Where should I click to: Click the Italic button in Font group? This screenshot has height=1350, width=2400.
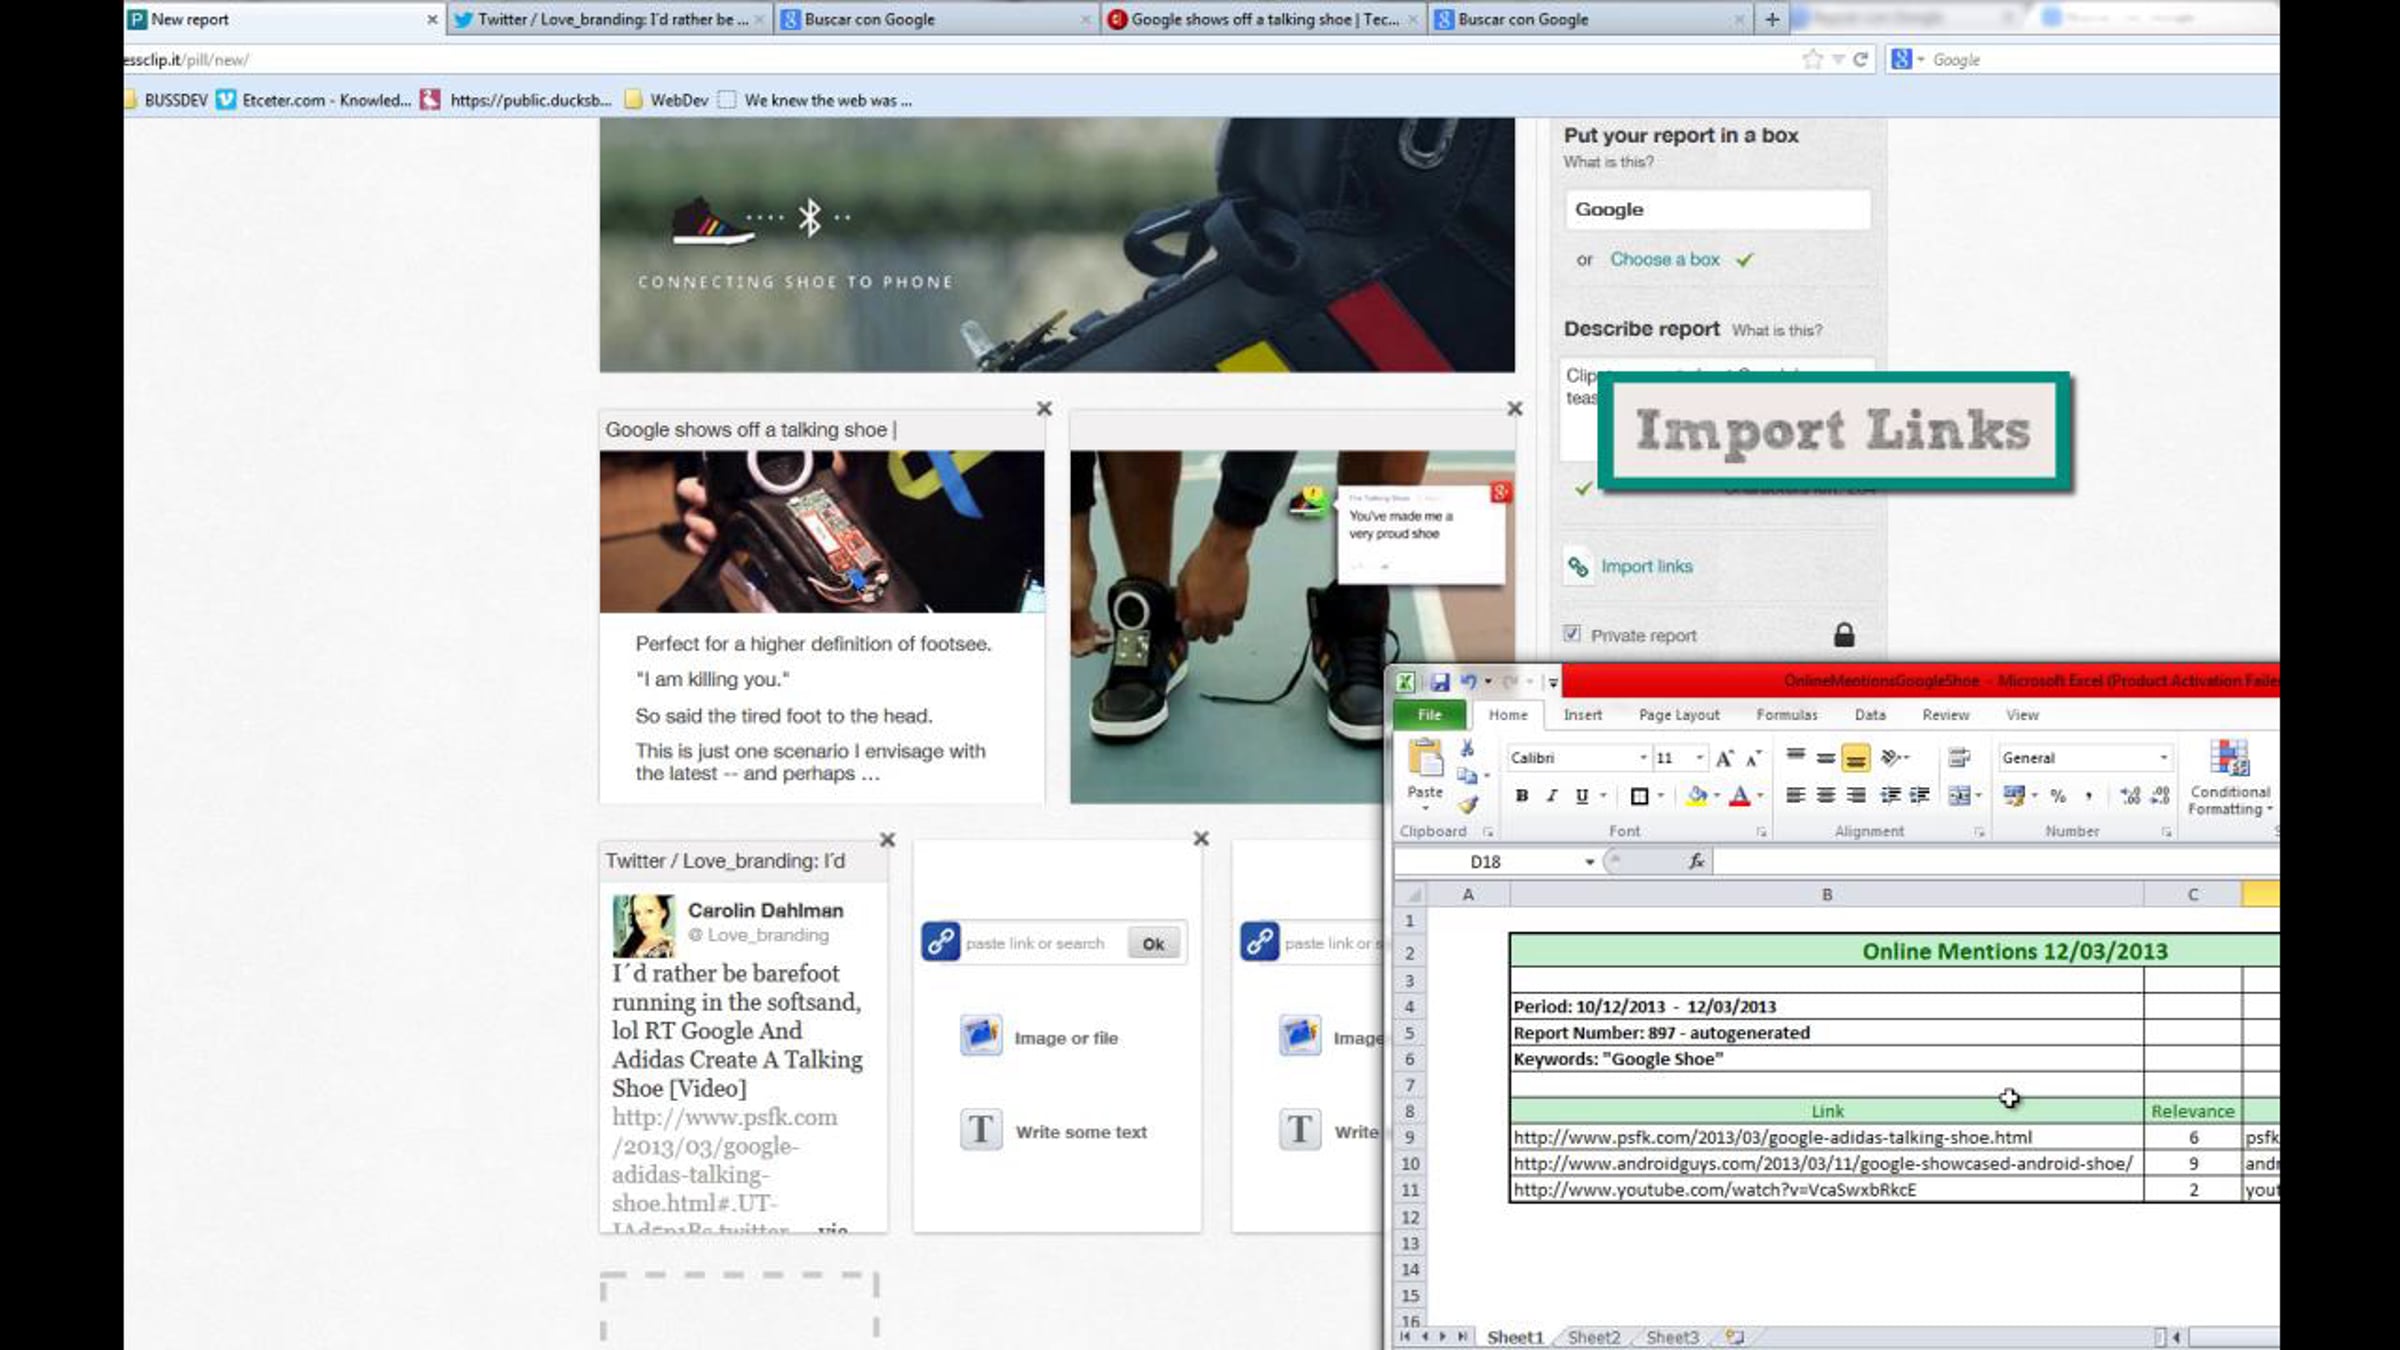point(1551,796)
